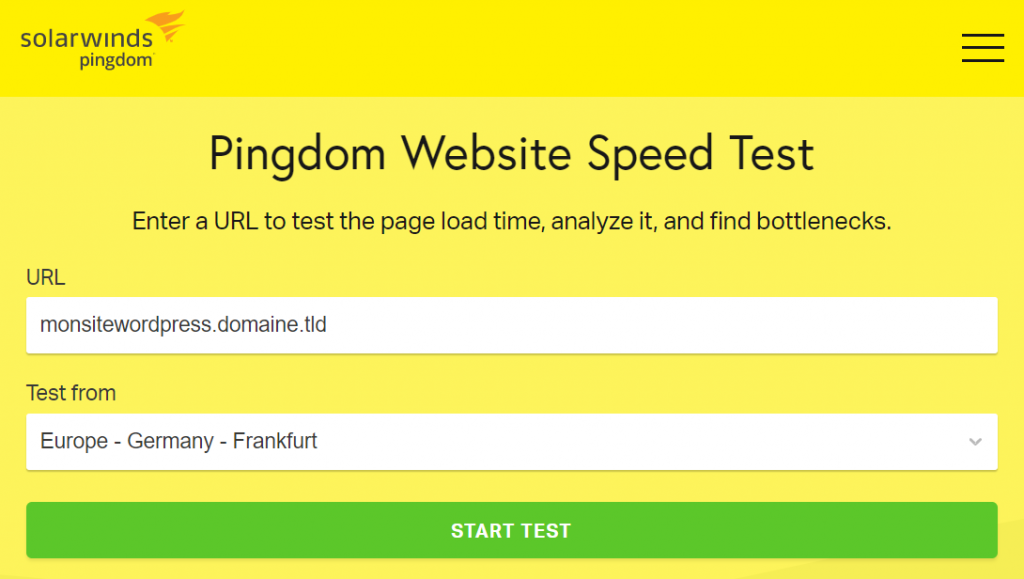Image resolution: width=1024 pixels, height=579 pixels.
Task: Click the Pingdom Website Speed Test heading
Action: [x=511, y=154]
